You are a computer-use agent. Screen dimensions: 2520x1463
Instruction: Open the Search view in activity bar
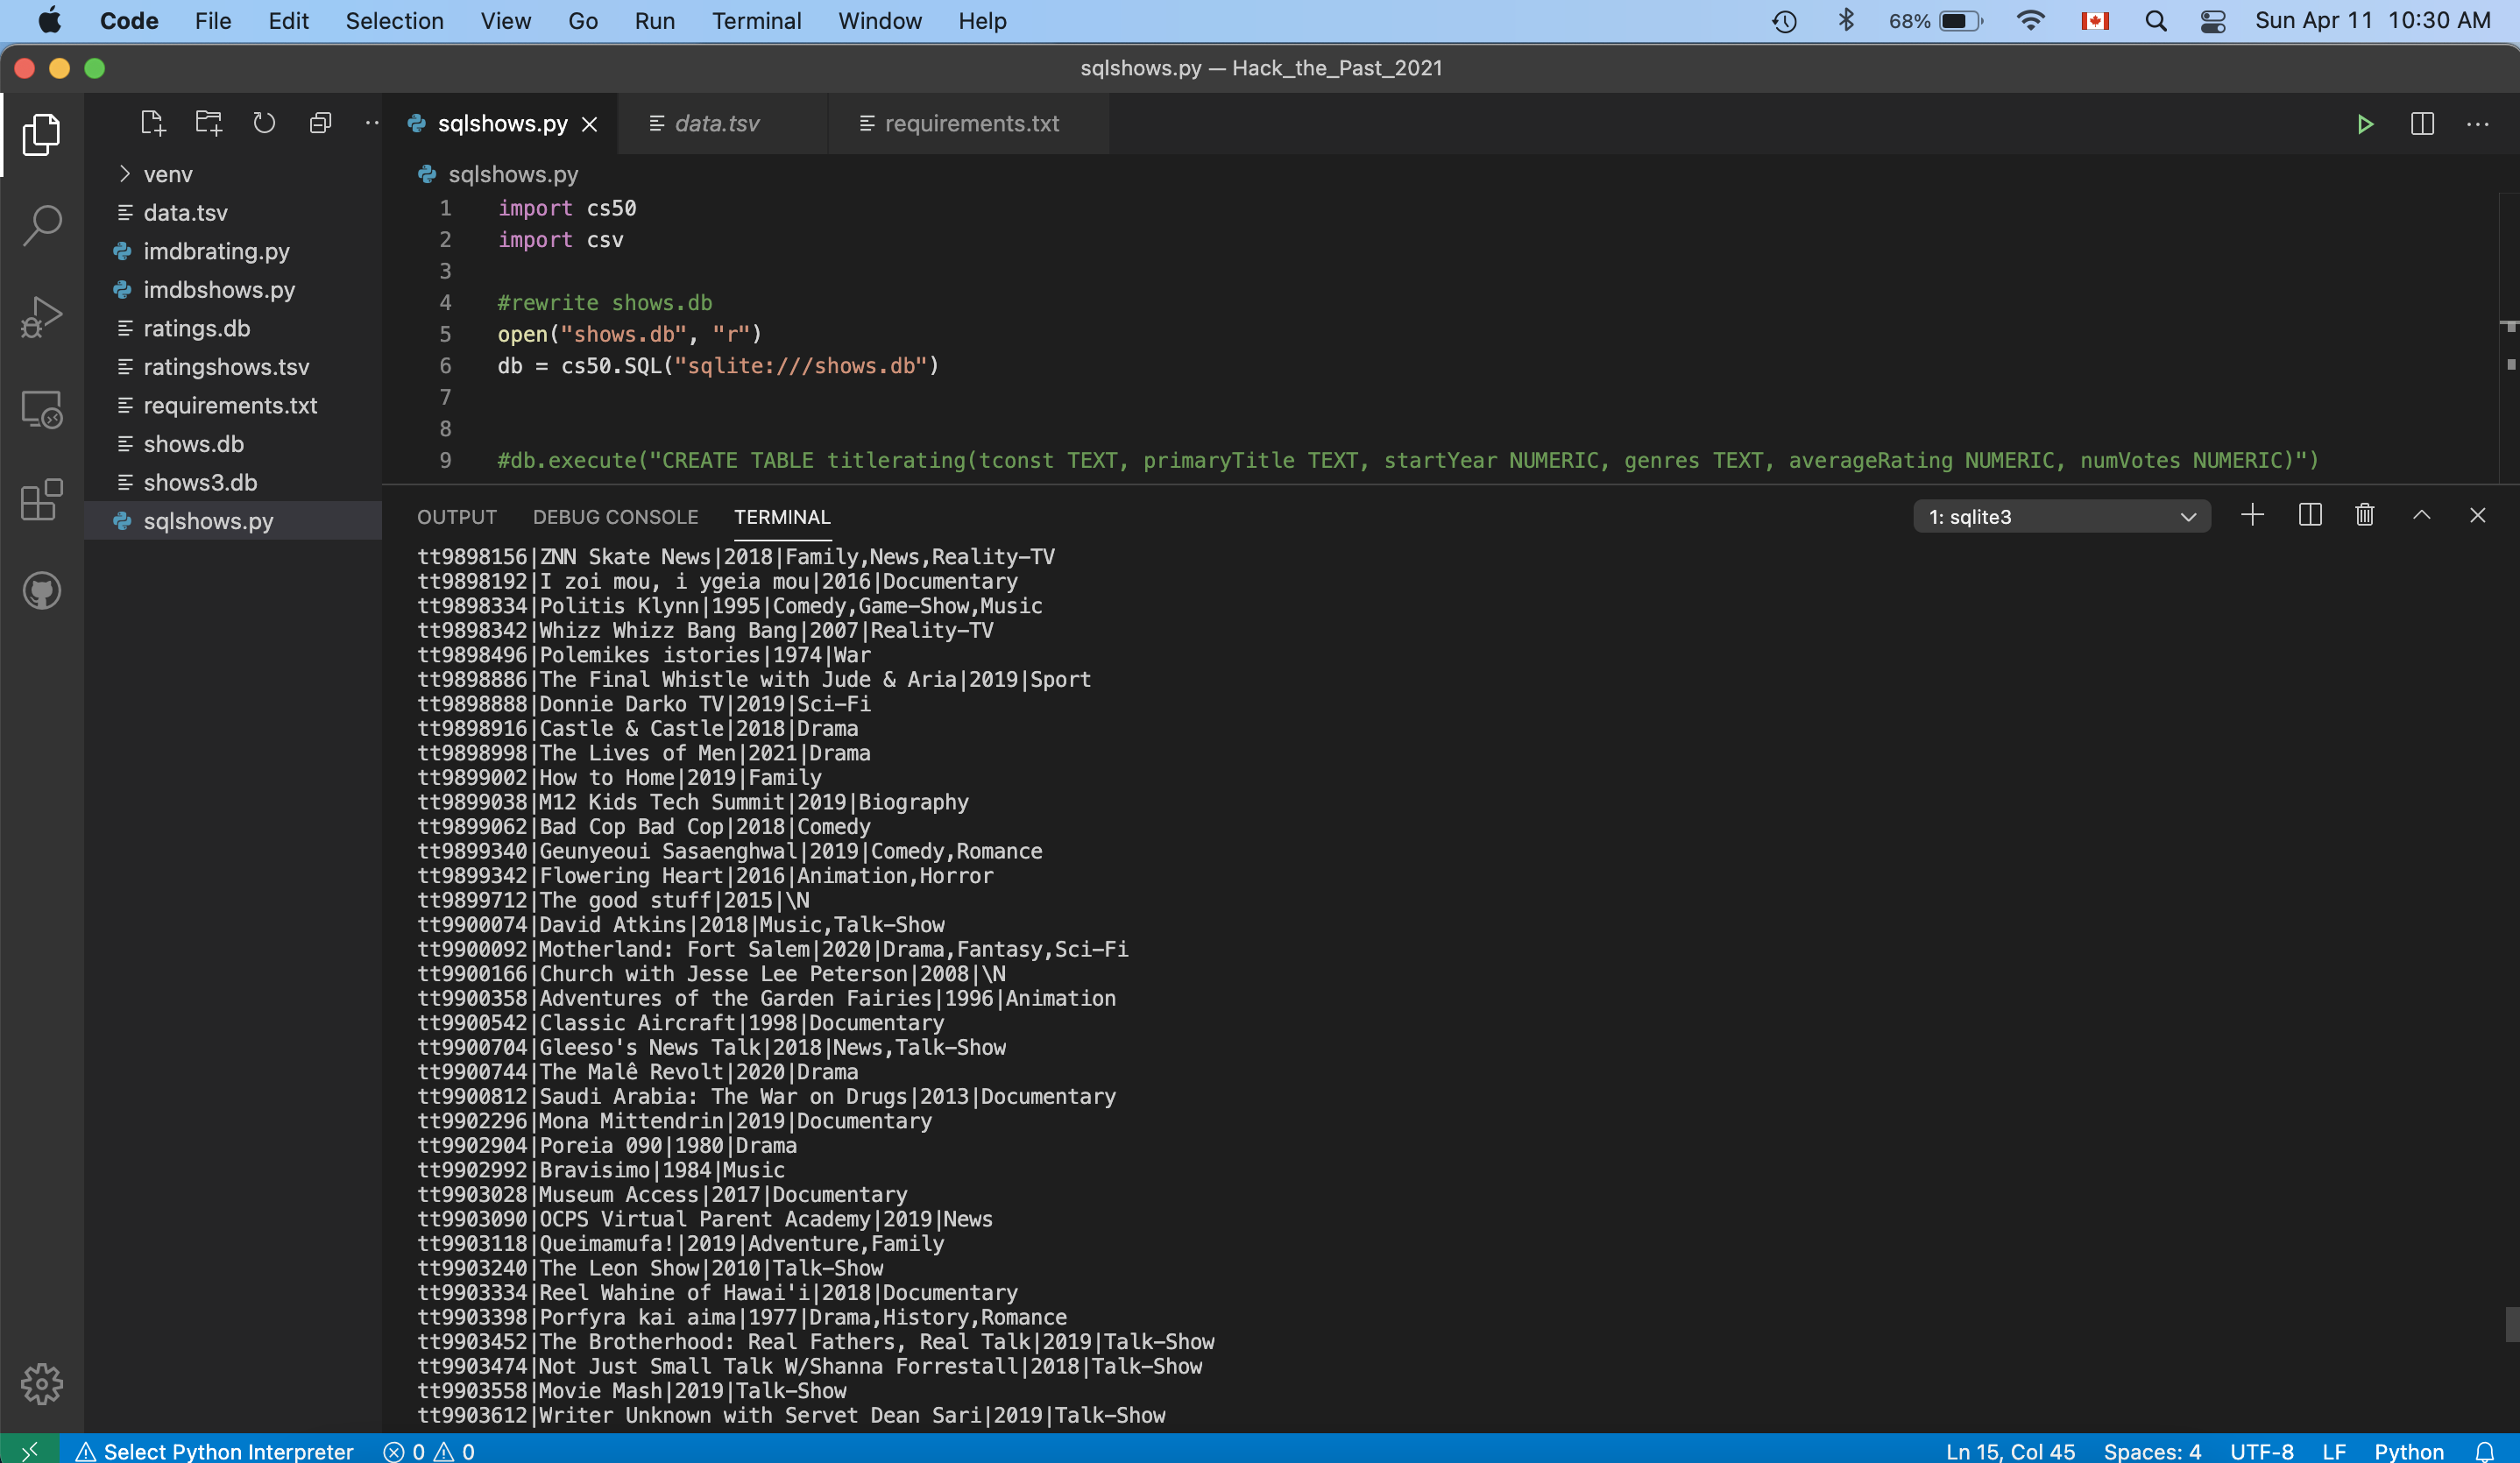pyautogui.click(x=42, y=225)
